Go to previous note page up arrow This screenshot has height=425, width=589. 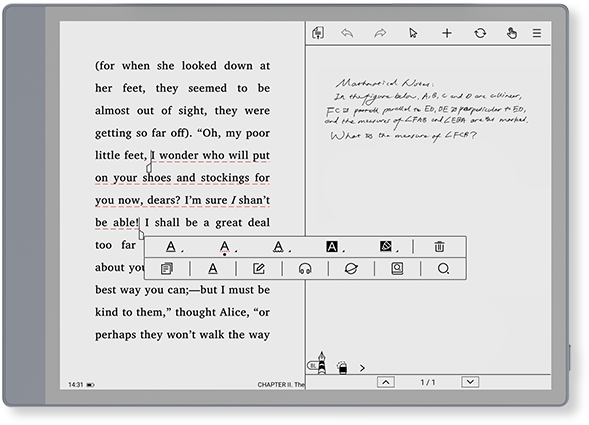[386, 382]
